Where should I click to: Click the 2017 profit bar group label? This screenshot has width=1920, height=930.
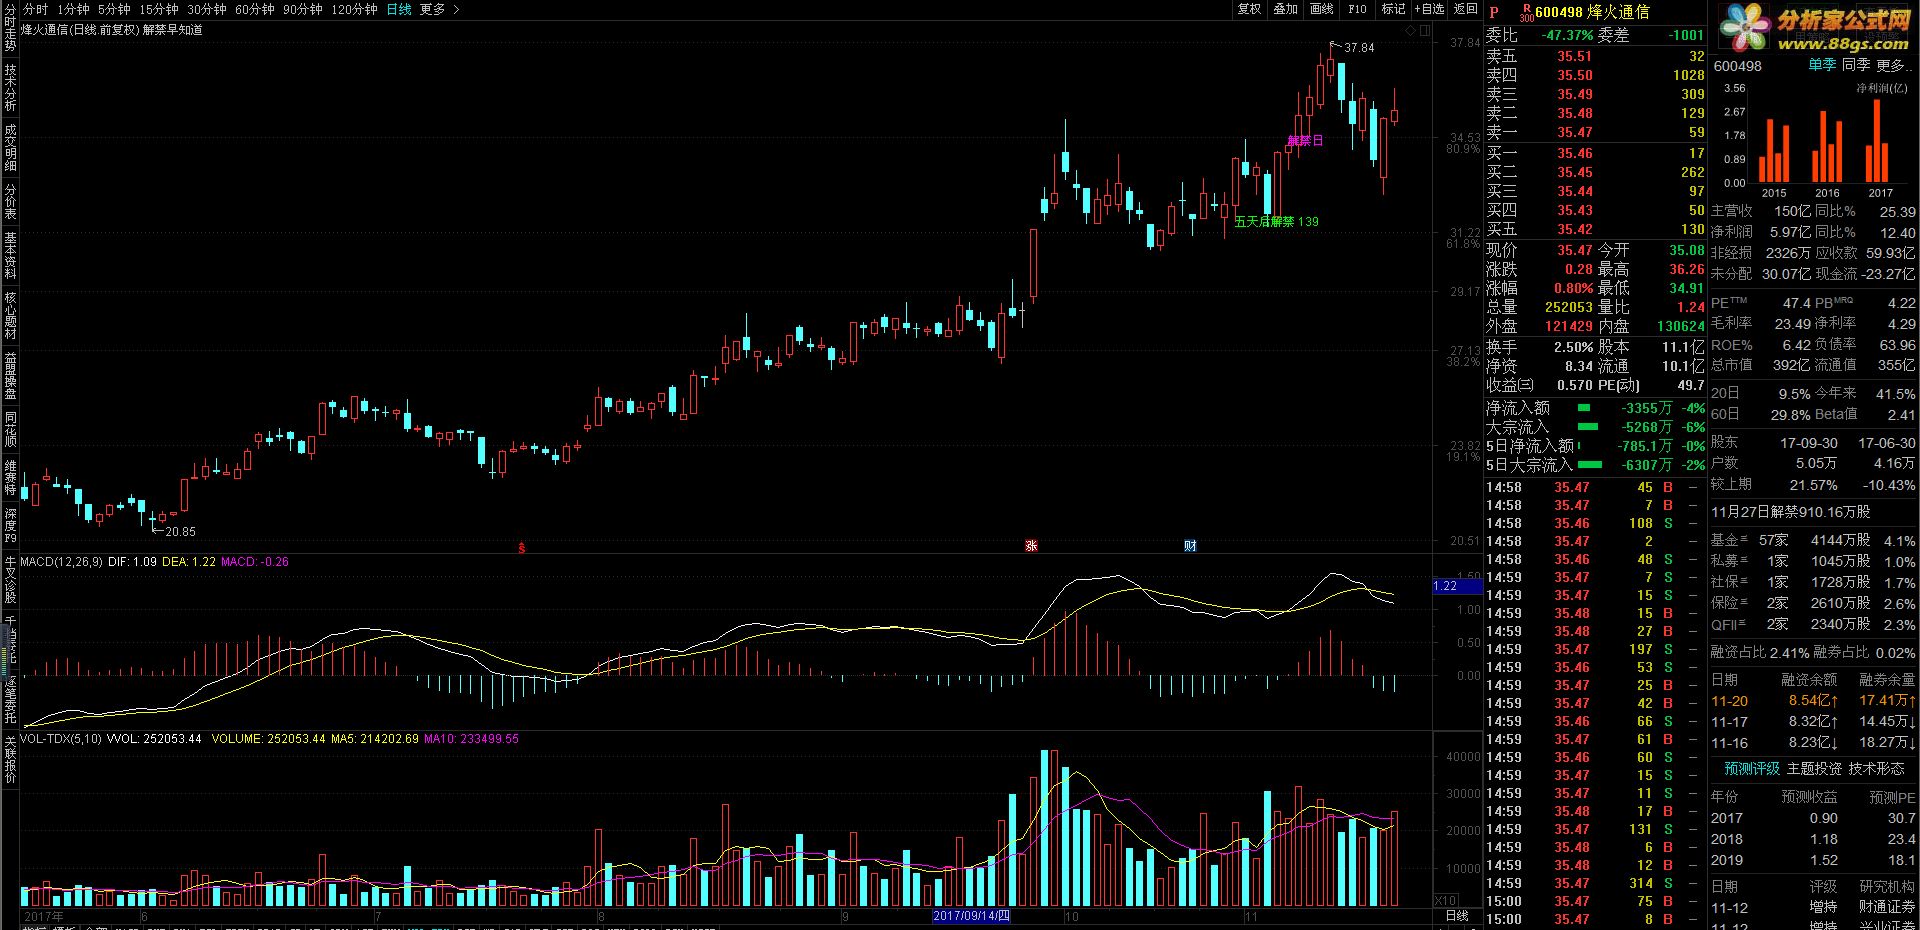pos(1880,193)
